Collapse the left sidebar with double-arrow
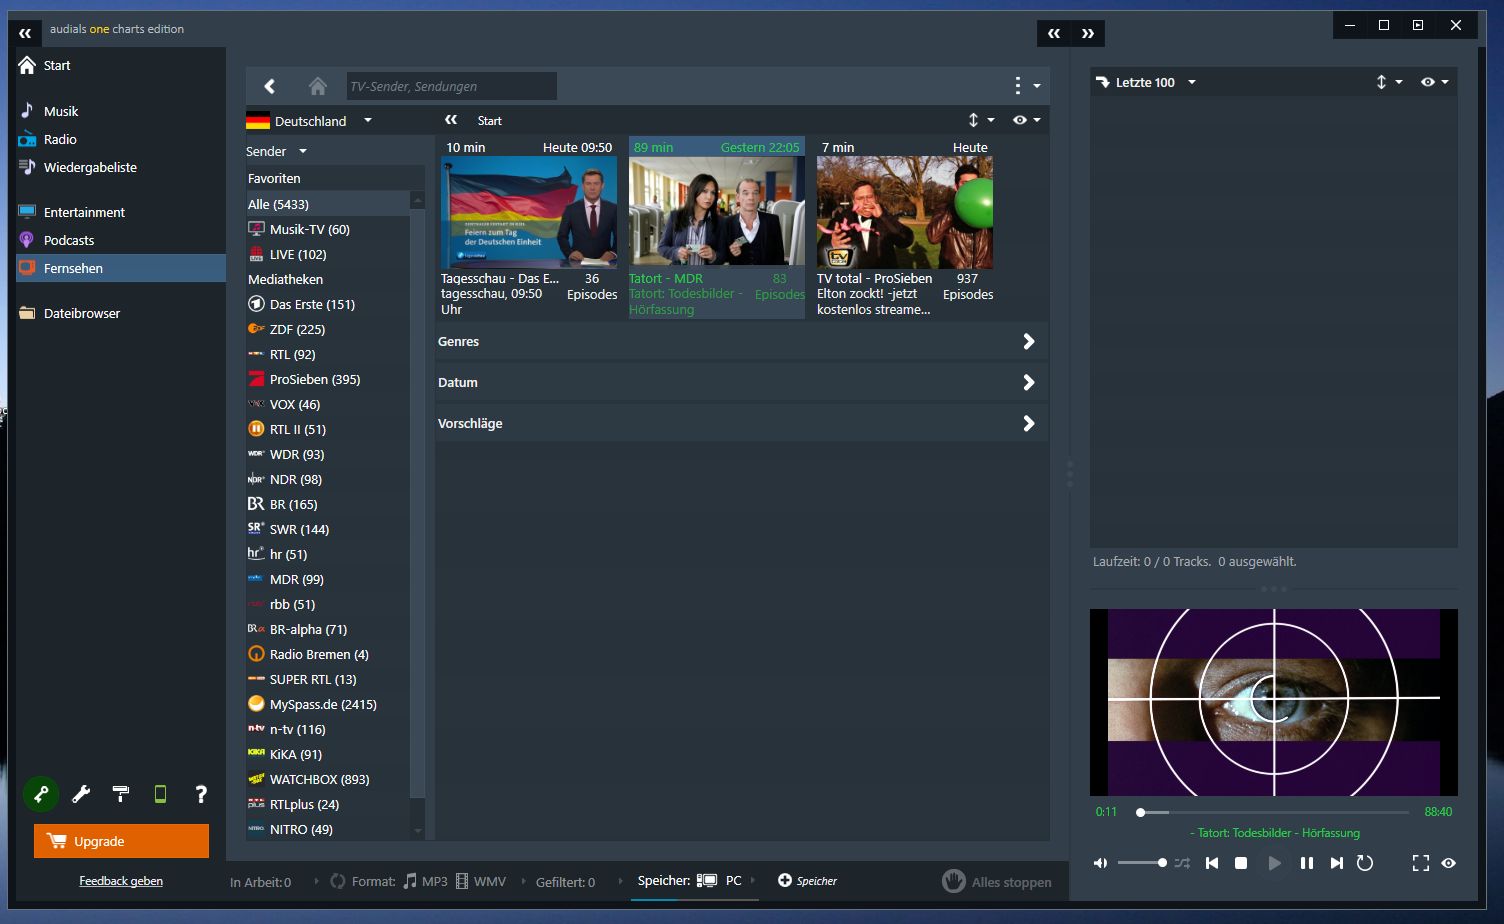This screenshot has height=924, width=1504. 25,33
